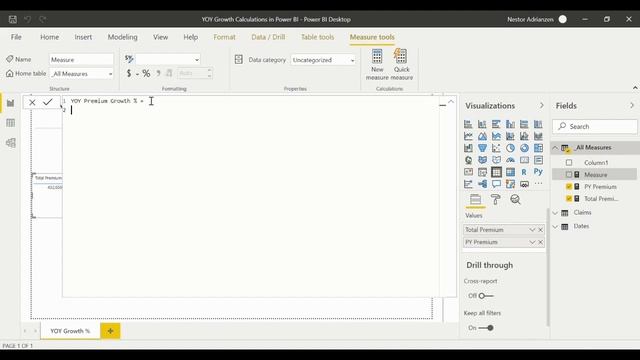Apply percentage format to the measure
This screenshot has width=640, height=360.
pyautogui.click(x=146, y=73)
